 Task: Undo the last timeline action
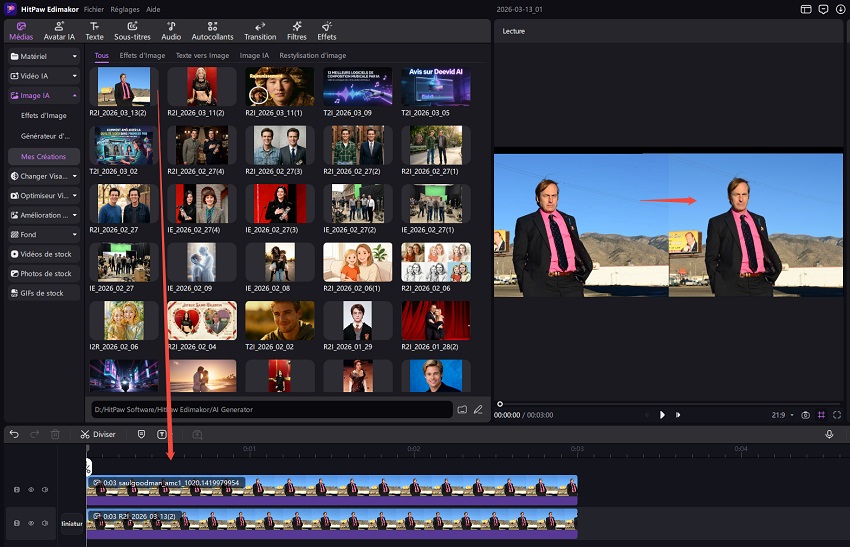[x=14, y=434]
